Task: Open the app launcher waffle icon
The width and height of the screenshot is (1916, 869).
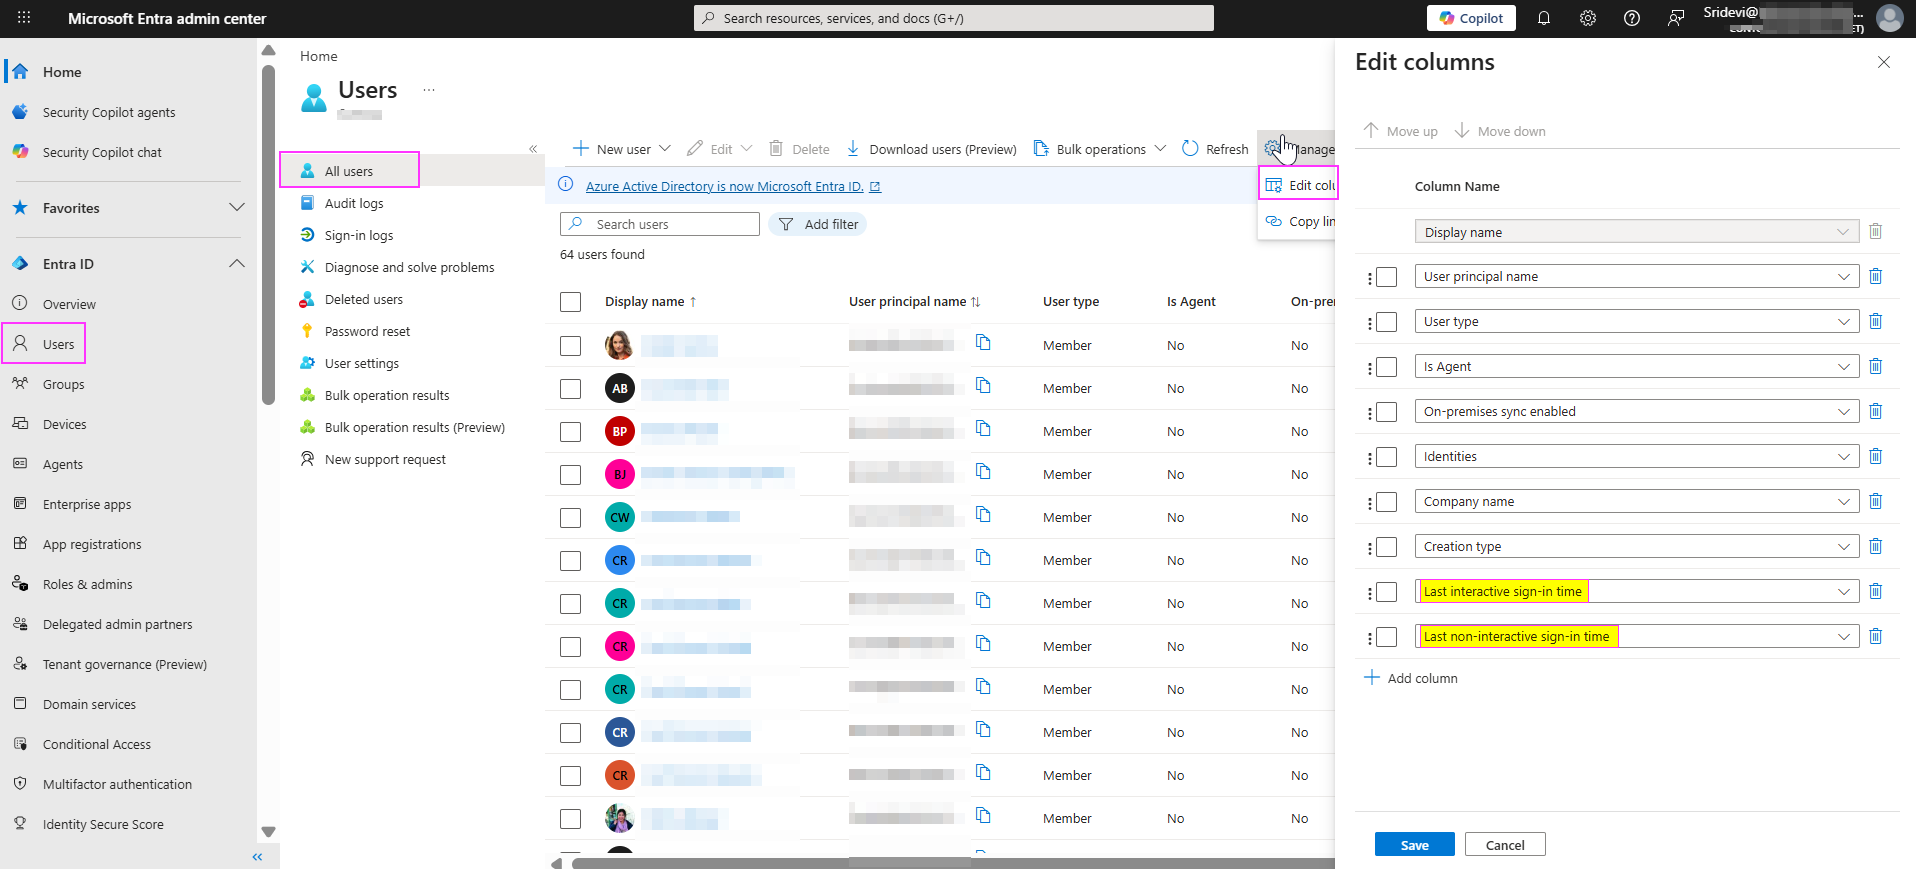Action: point(24,18)
